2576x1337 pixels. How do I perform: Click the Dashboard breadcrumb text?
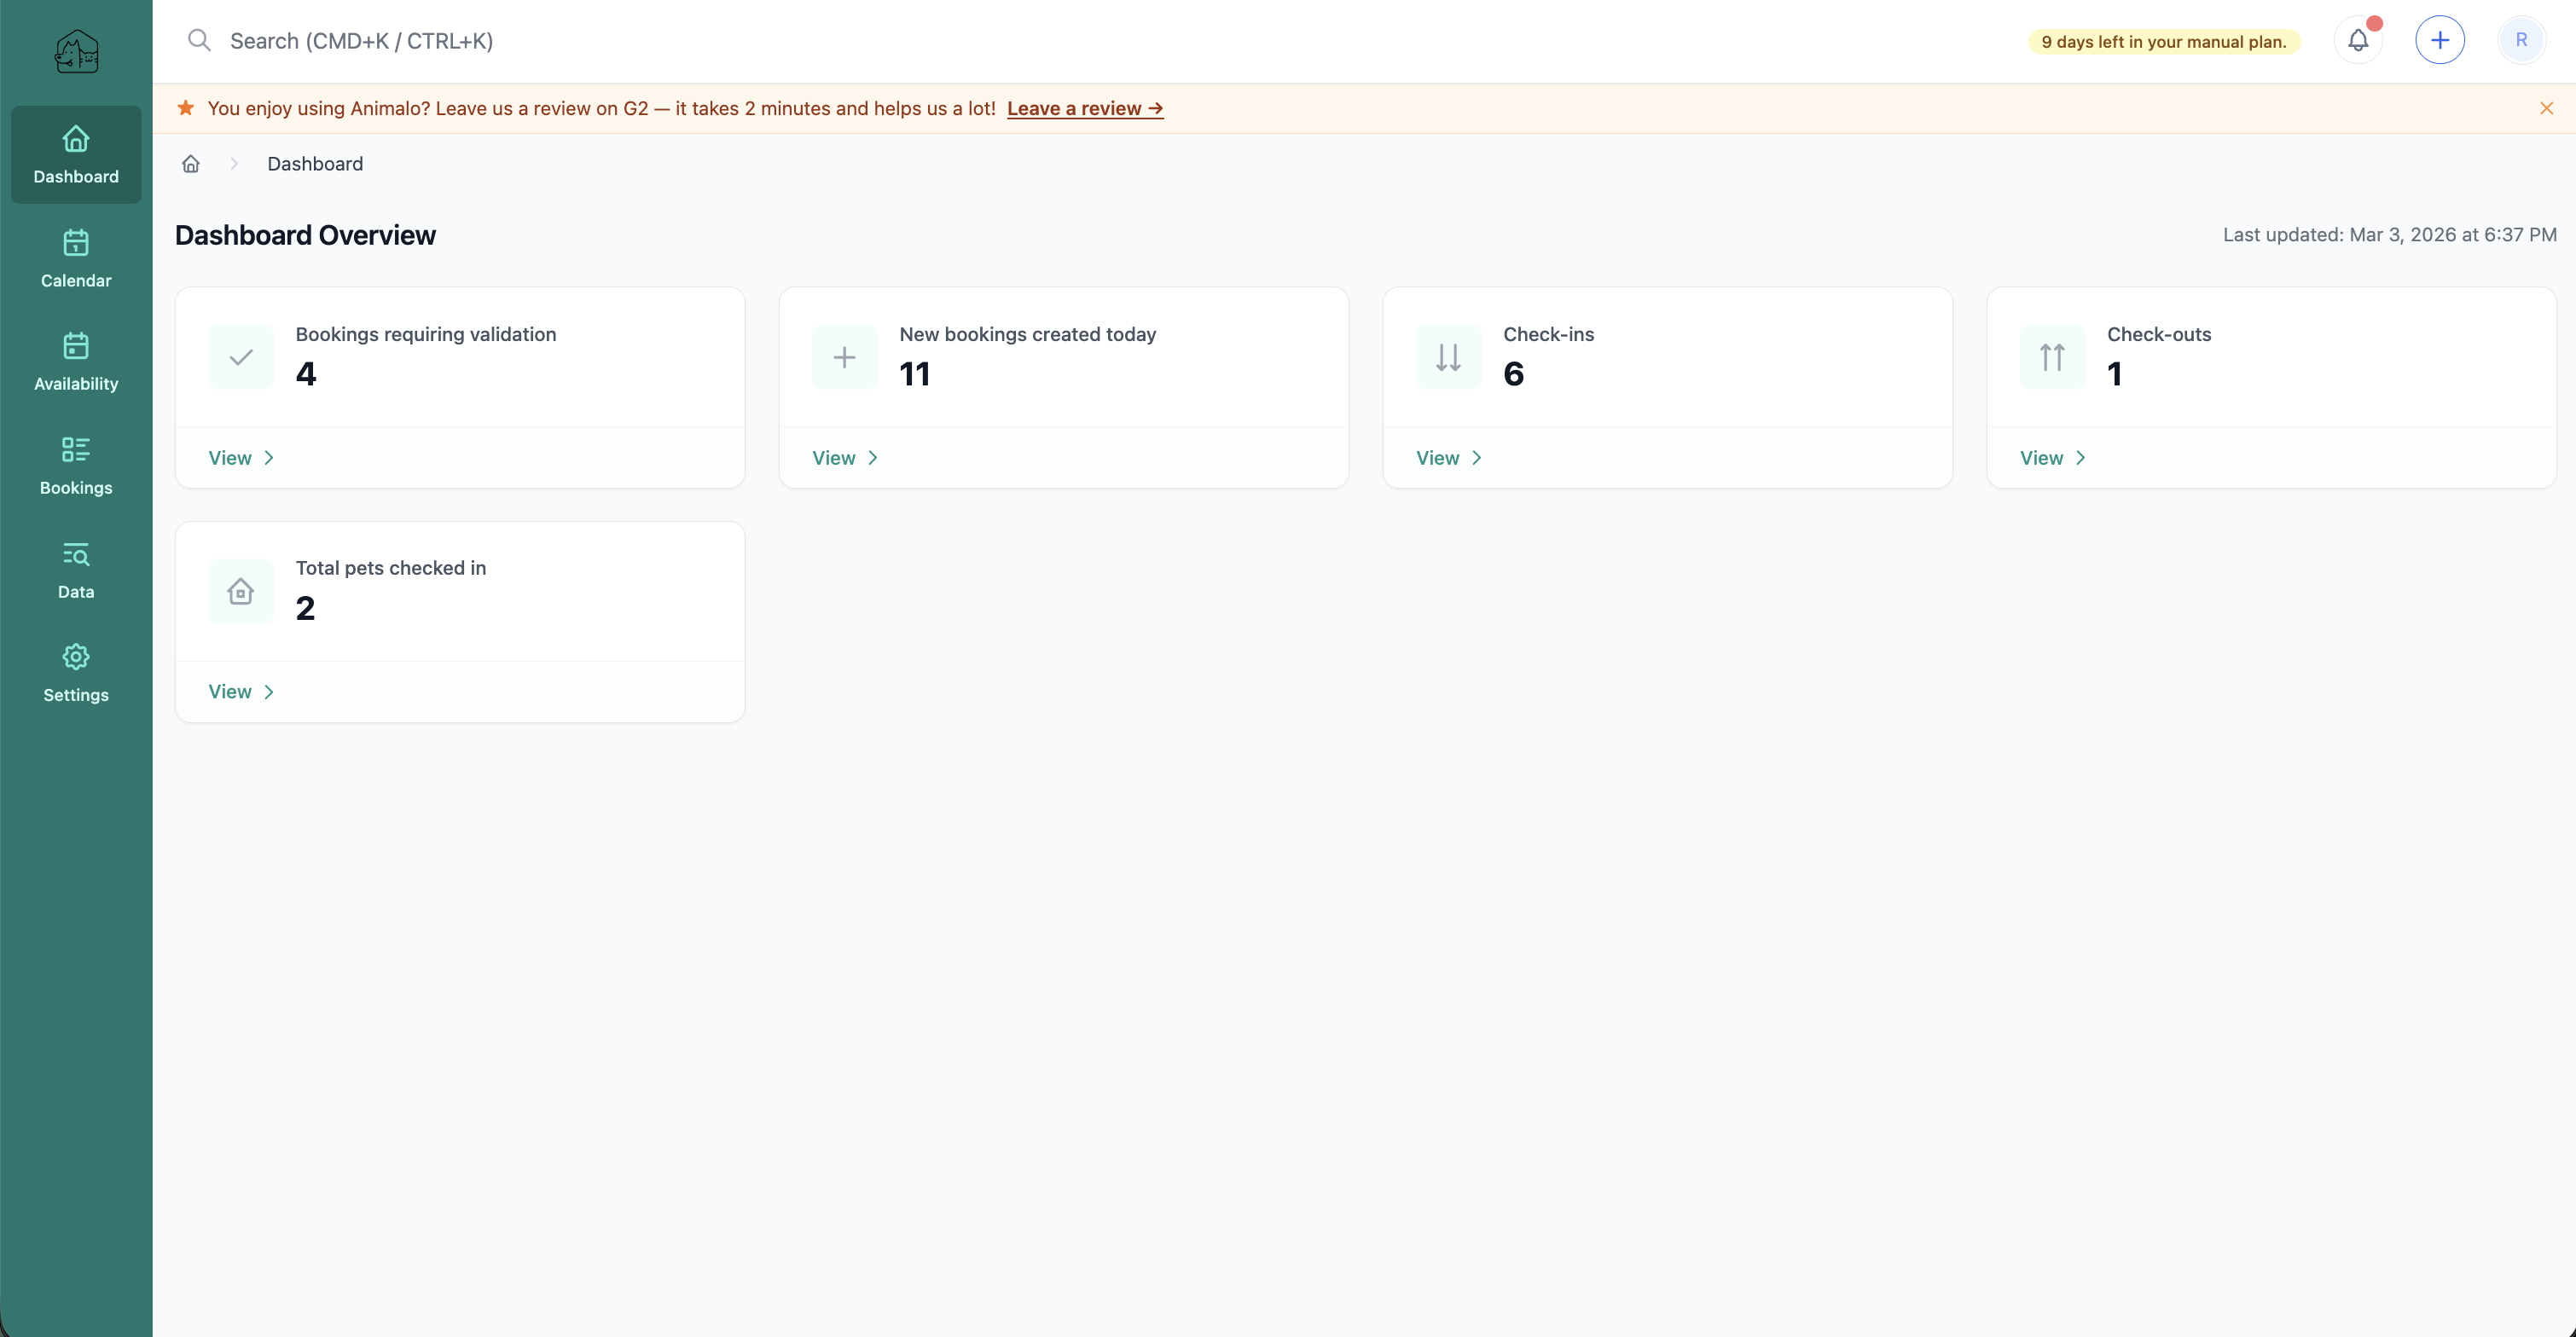click(315, 164)
